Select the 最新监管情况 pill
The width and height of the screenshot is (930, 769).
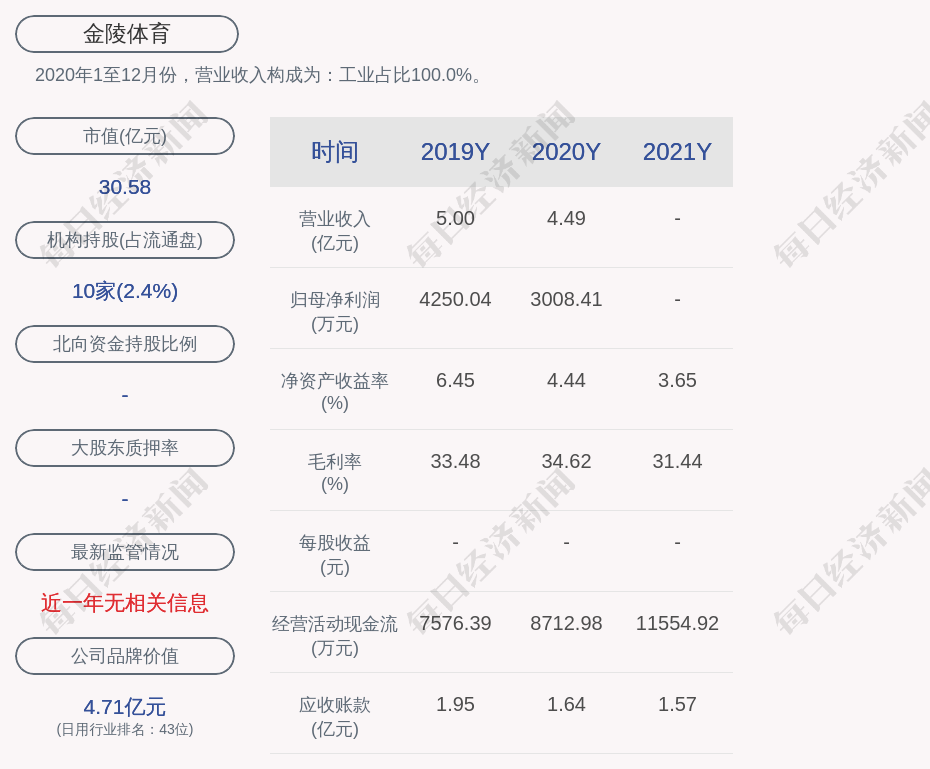(125, 552)
